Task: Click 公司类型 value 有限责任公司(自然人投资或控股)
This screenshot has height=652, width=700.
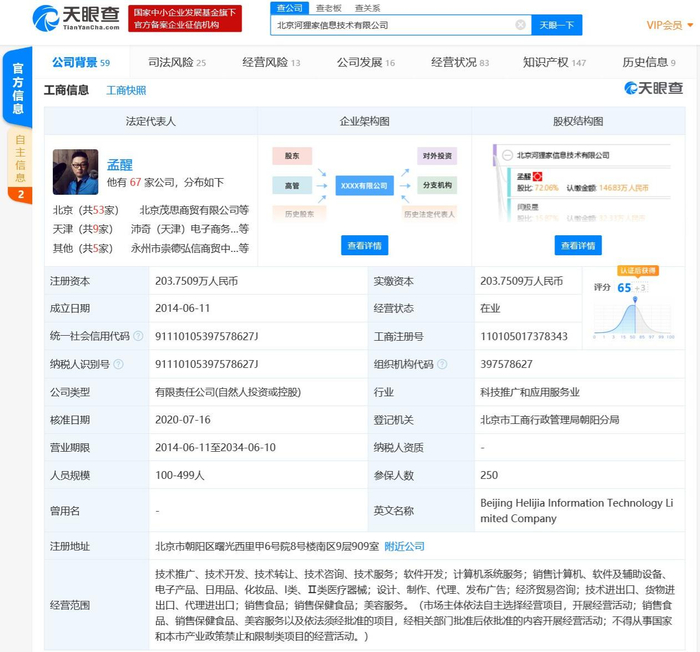Action: coord(228,392)
